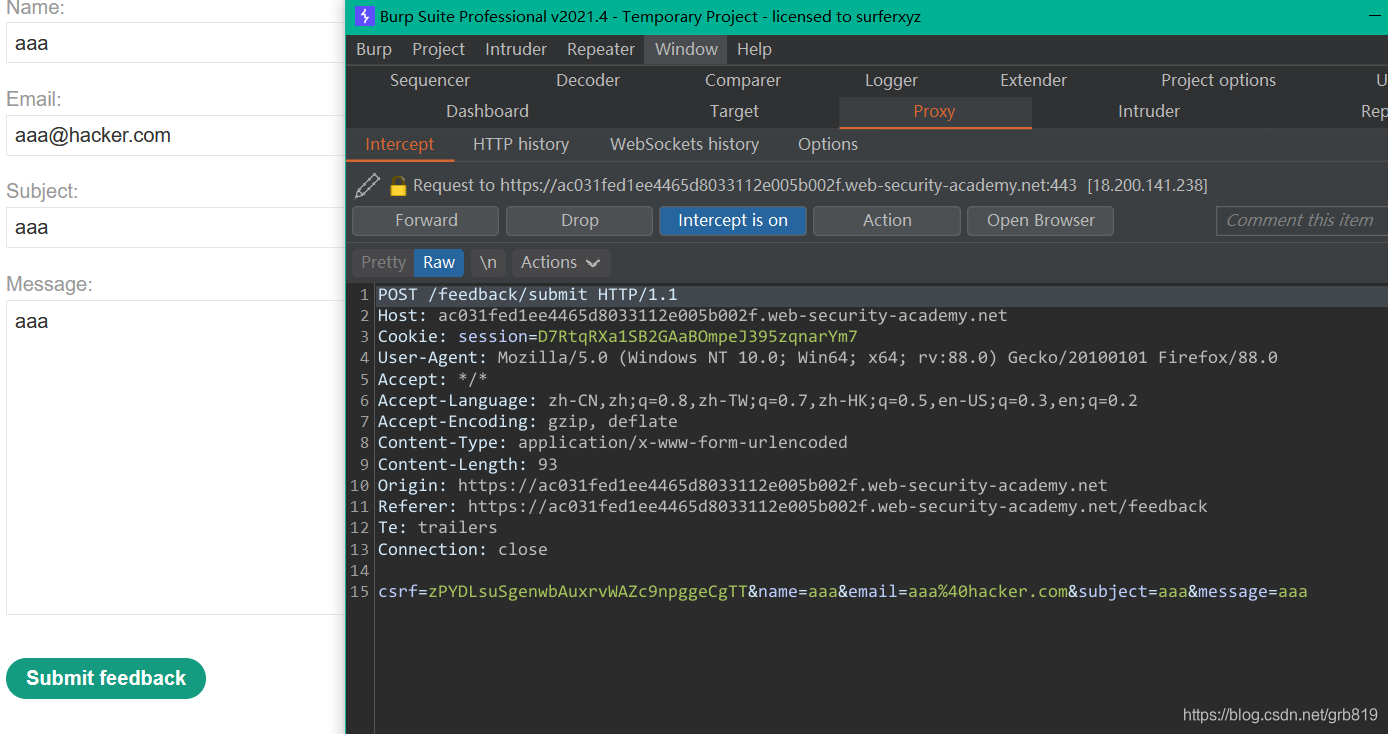Click the email=aaa%40hacker.com parameter

coord(958,591)
